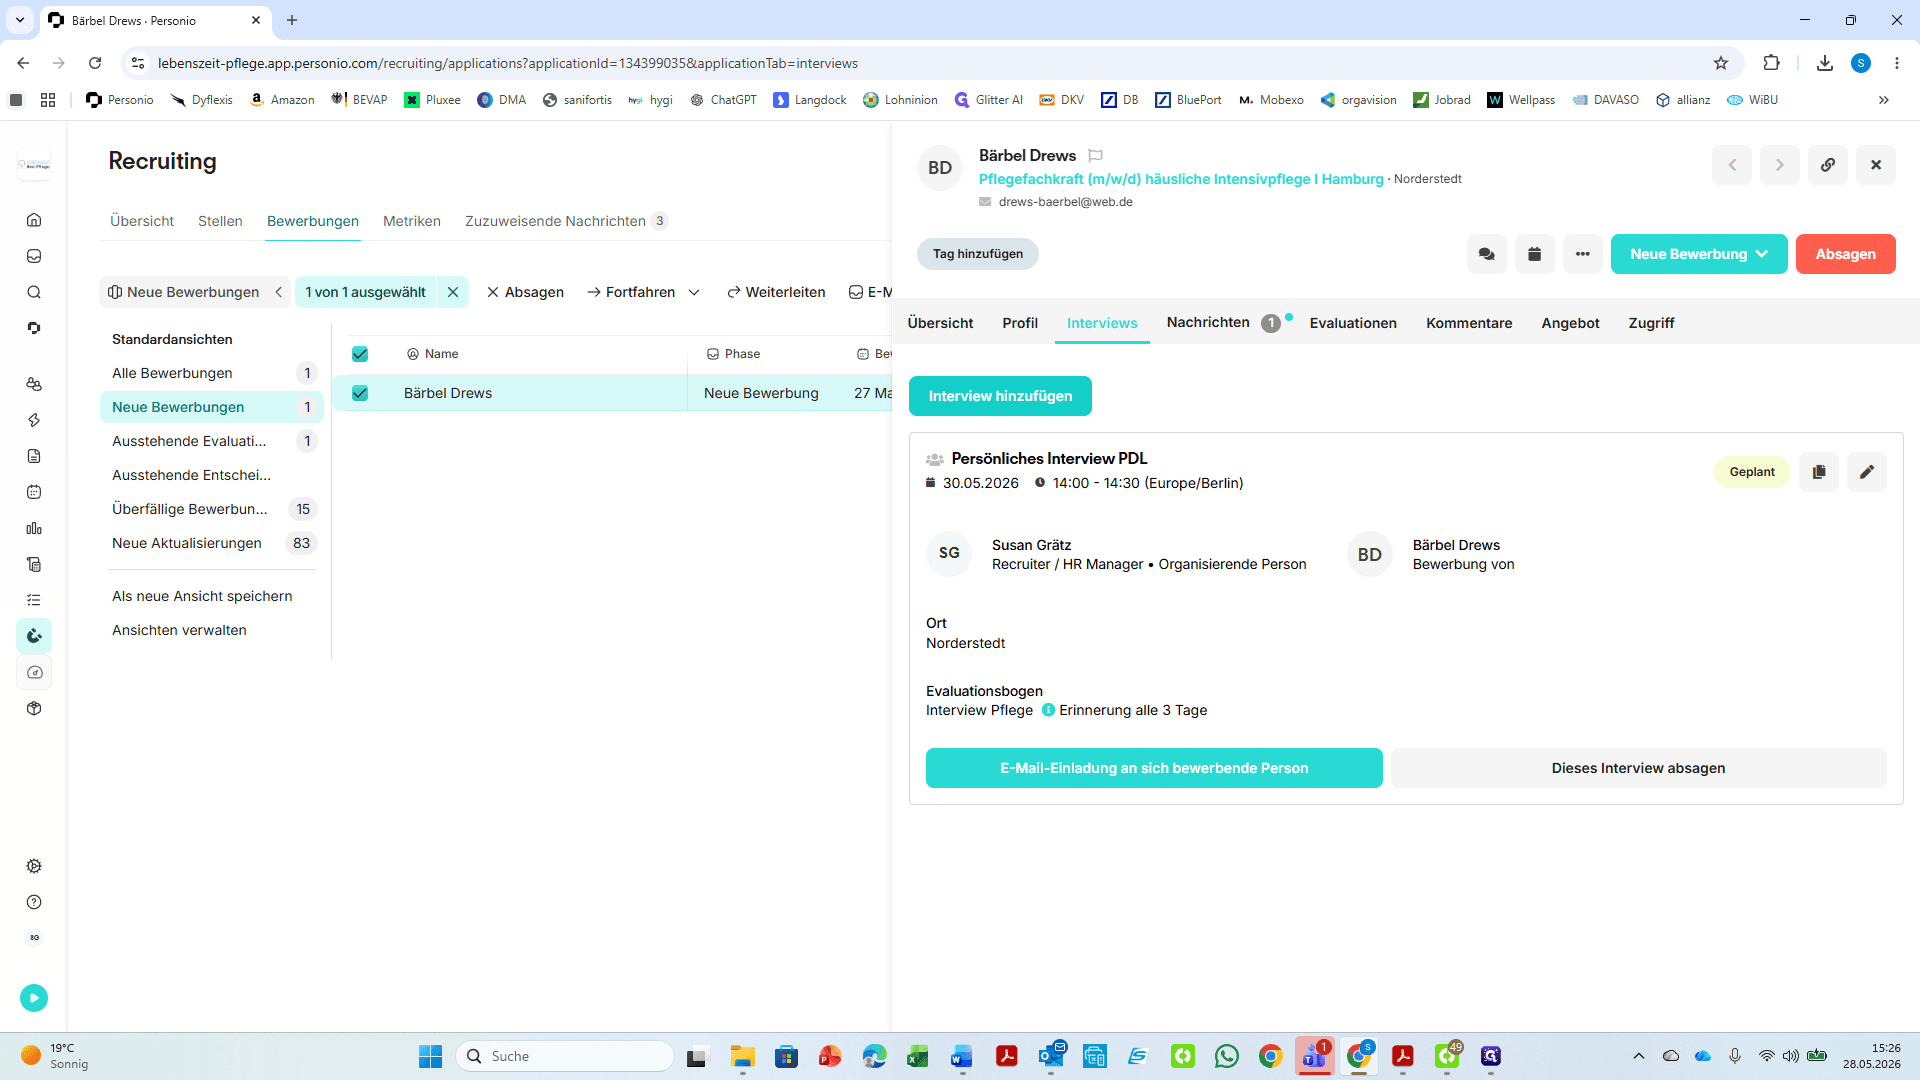Open the employees icon in sidebar
The image size is (1920, 1080).
click(x=34, y=384)
